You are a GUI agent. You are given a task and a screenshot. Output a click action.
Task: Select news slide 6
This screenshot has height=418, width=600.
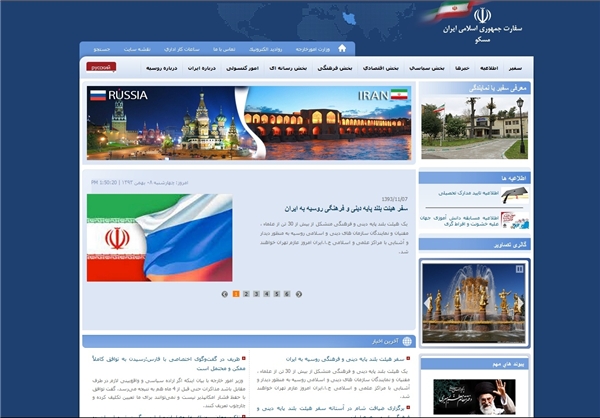pyautogui.click(x=287, y=294)
